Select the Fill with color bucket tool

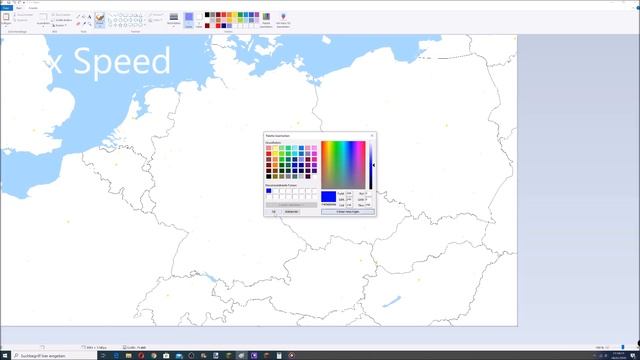tap(84, 16)
